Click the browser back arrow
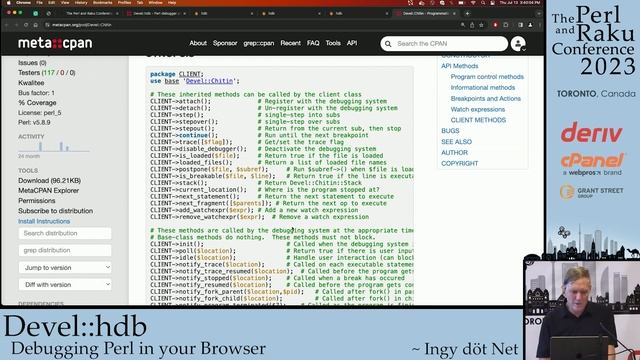Image resolution: width=640 pixels, height=360 pixels. pyautogui.click(x=7, y=25)
